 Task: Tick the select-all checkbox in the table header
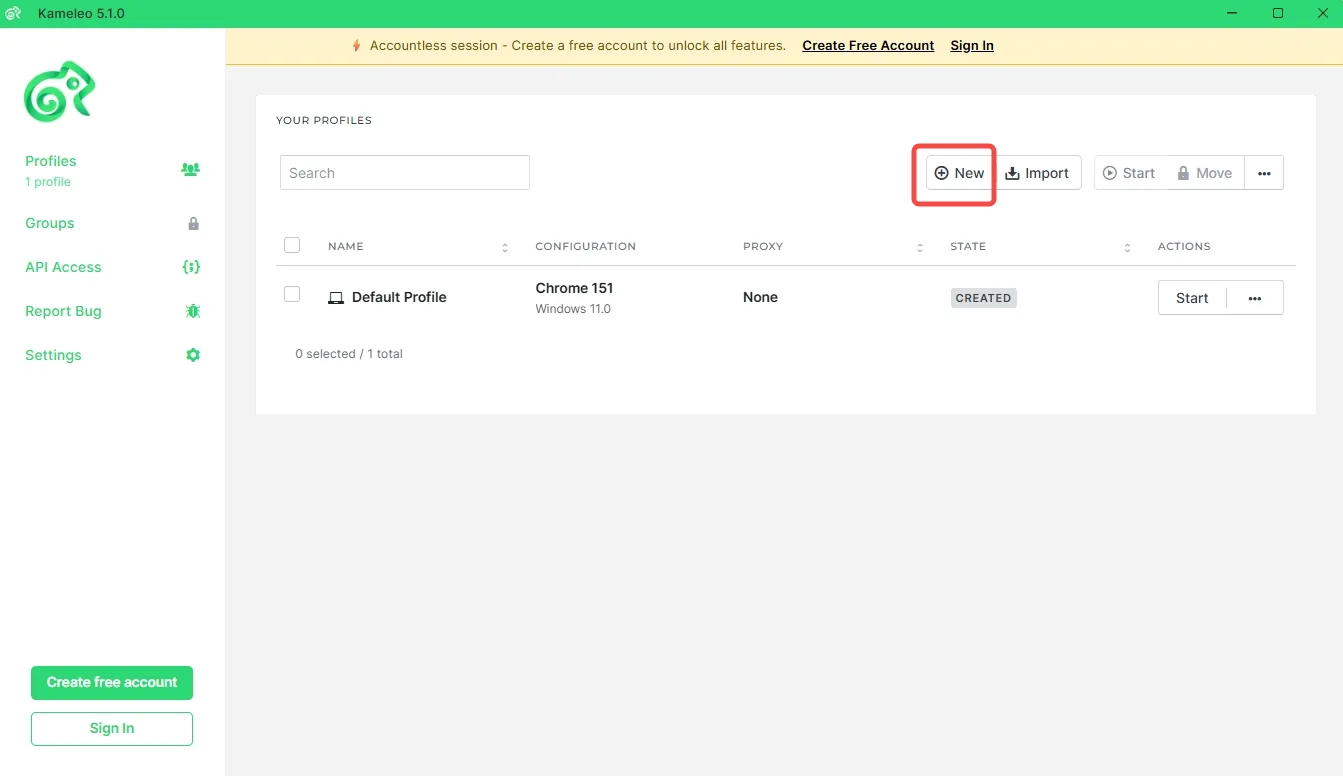pos(292,245)
